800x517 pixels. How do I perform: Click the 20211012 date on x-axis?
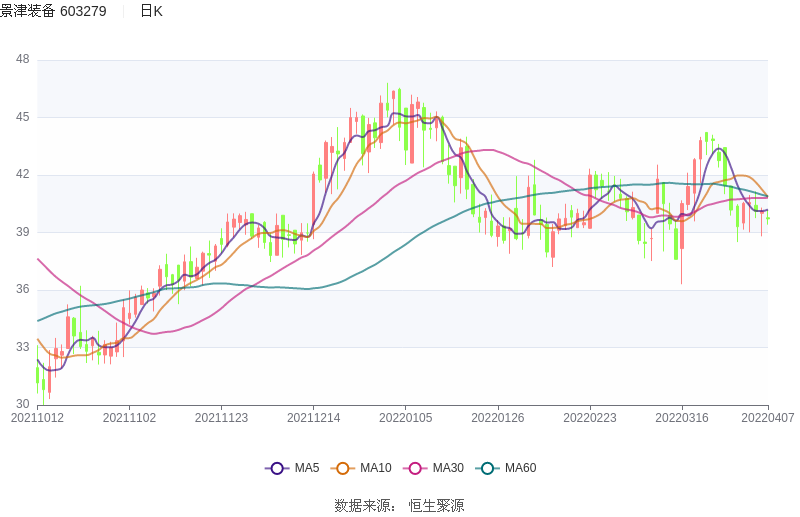click(x=38, y=418)
